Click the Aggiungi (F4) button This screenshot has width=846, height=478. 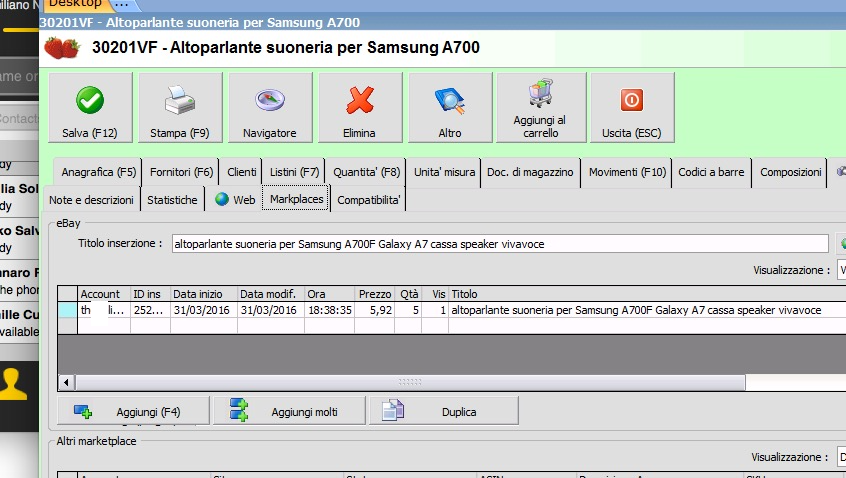click(x=133, y=412)
